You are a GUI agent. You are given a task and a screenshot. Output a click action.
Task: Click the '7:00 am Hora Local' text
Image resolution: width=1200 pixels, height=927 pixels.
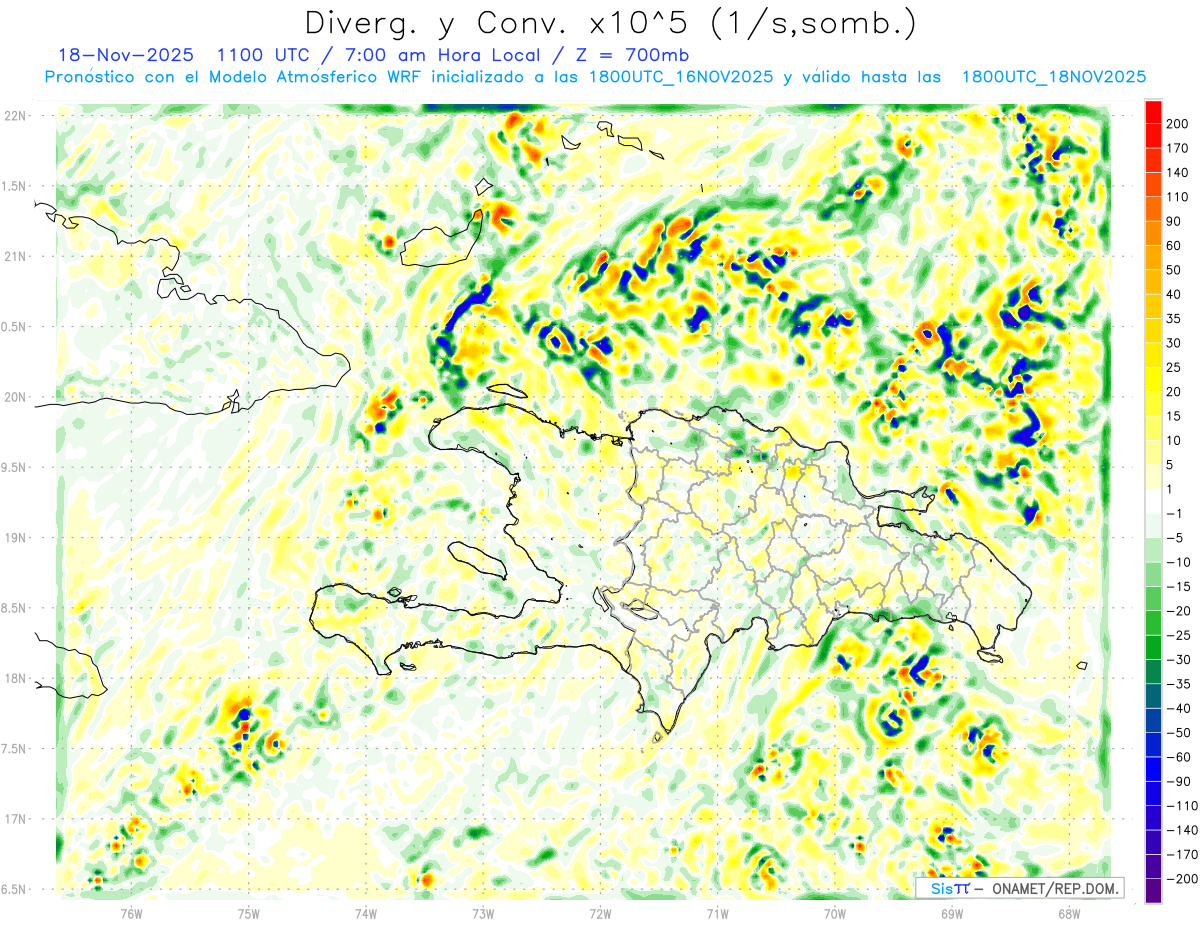[443, 55]
